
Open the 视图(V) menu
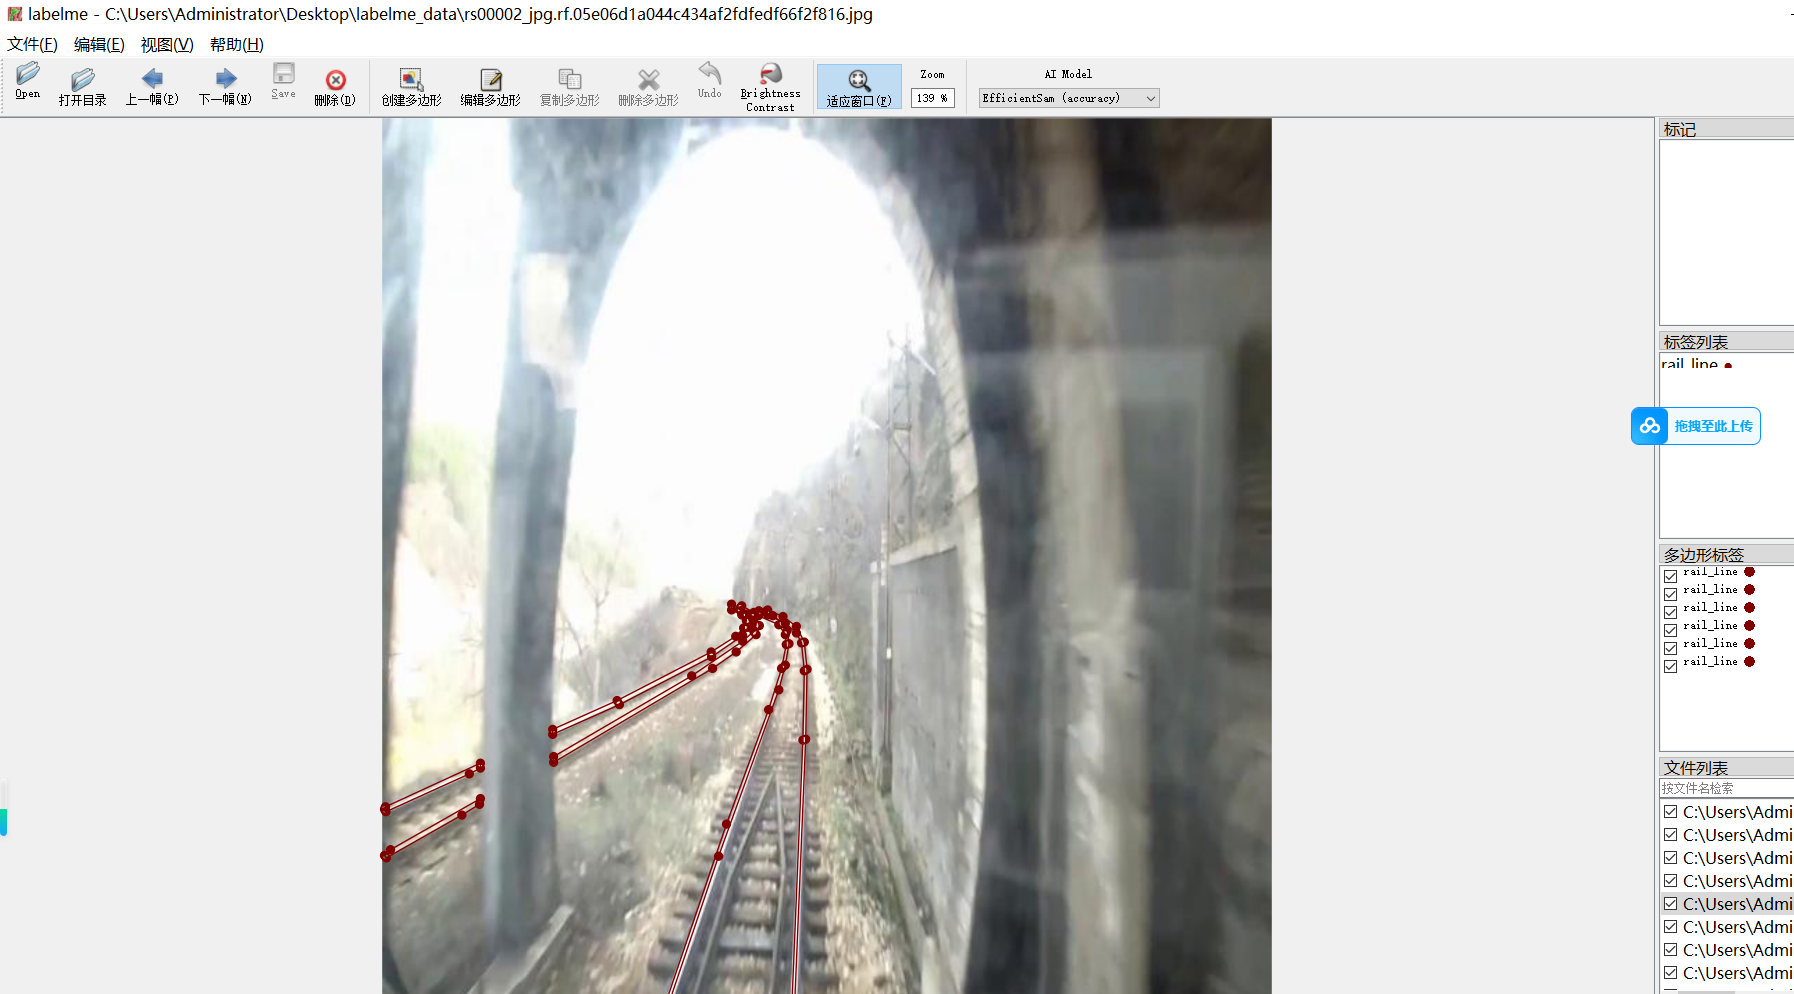click(x=166, y=44)
